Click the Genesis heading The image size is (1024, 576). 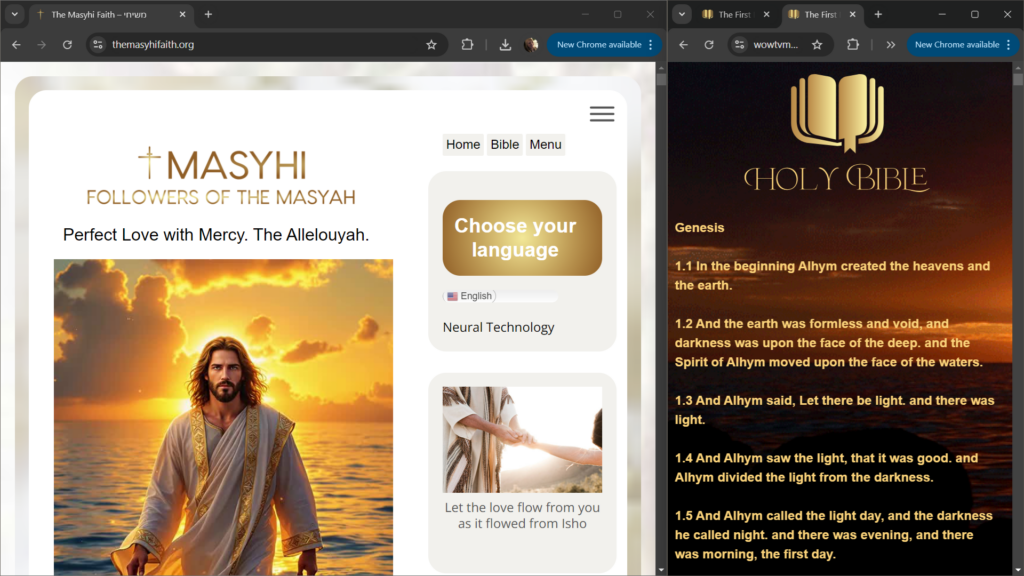[x=699, y=228]
